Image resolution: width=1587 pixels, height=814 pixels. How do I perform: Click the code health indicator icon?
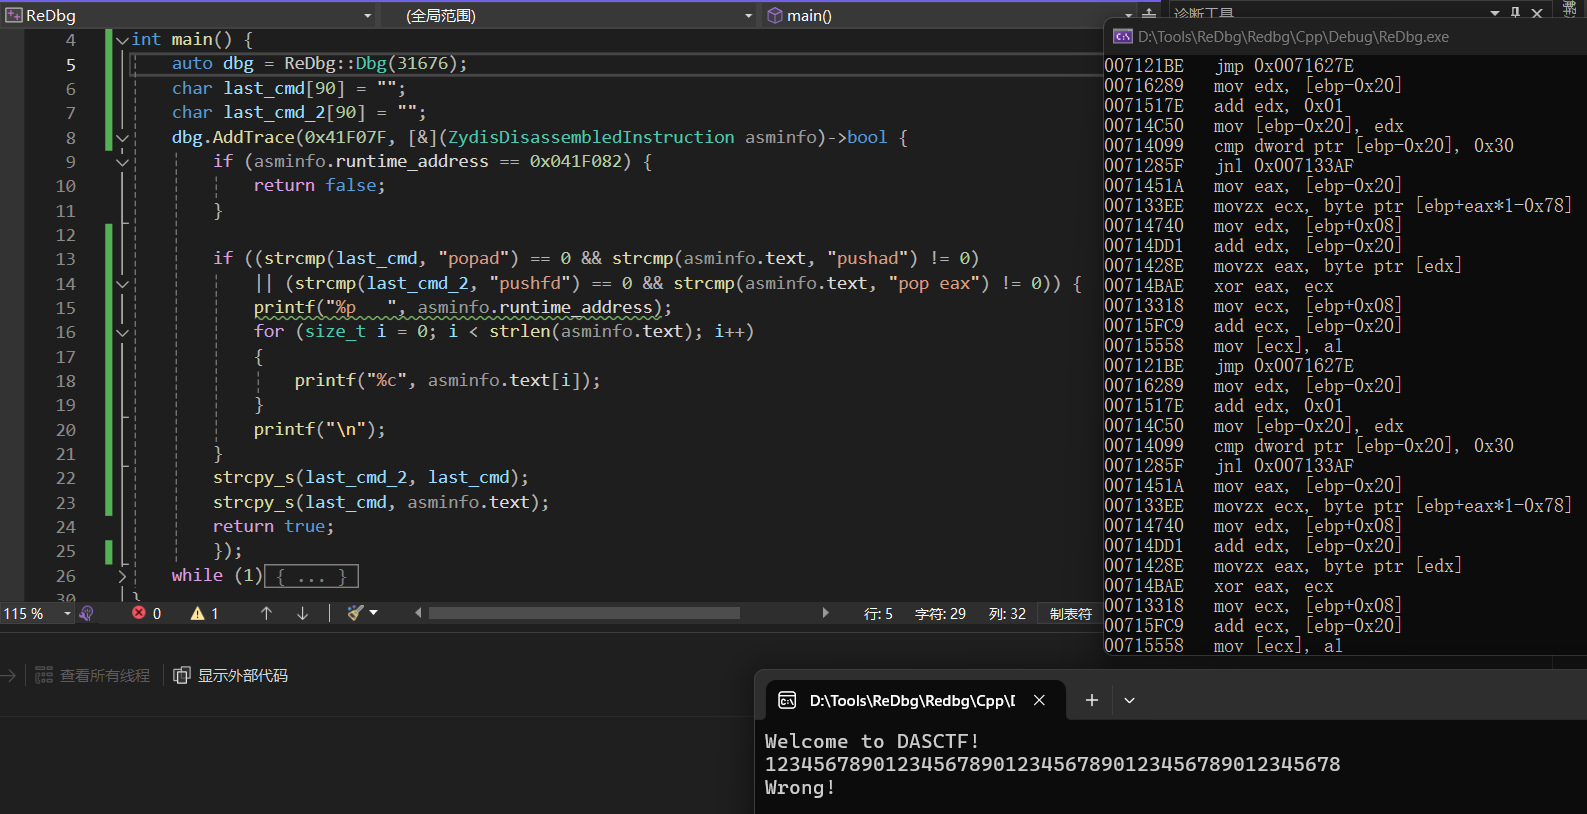point(87,613)
